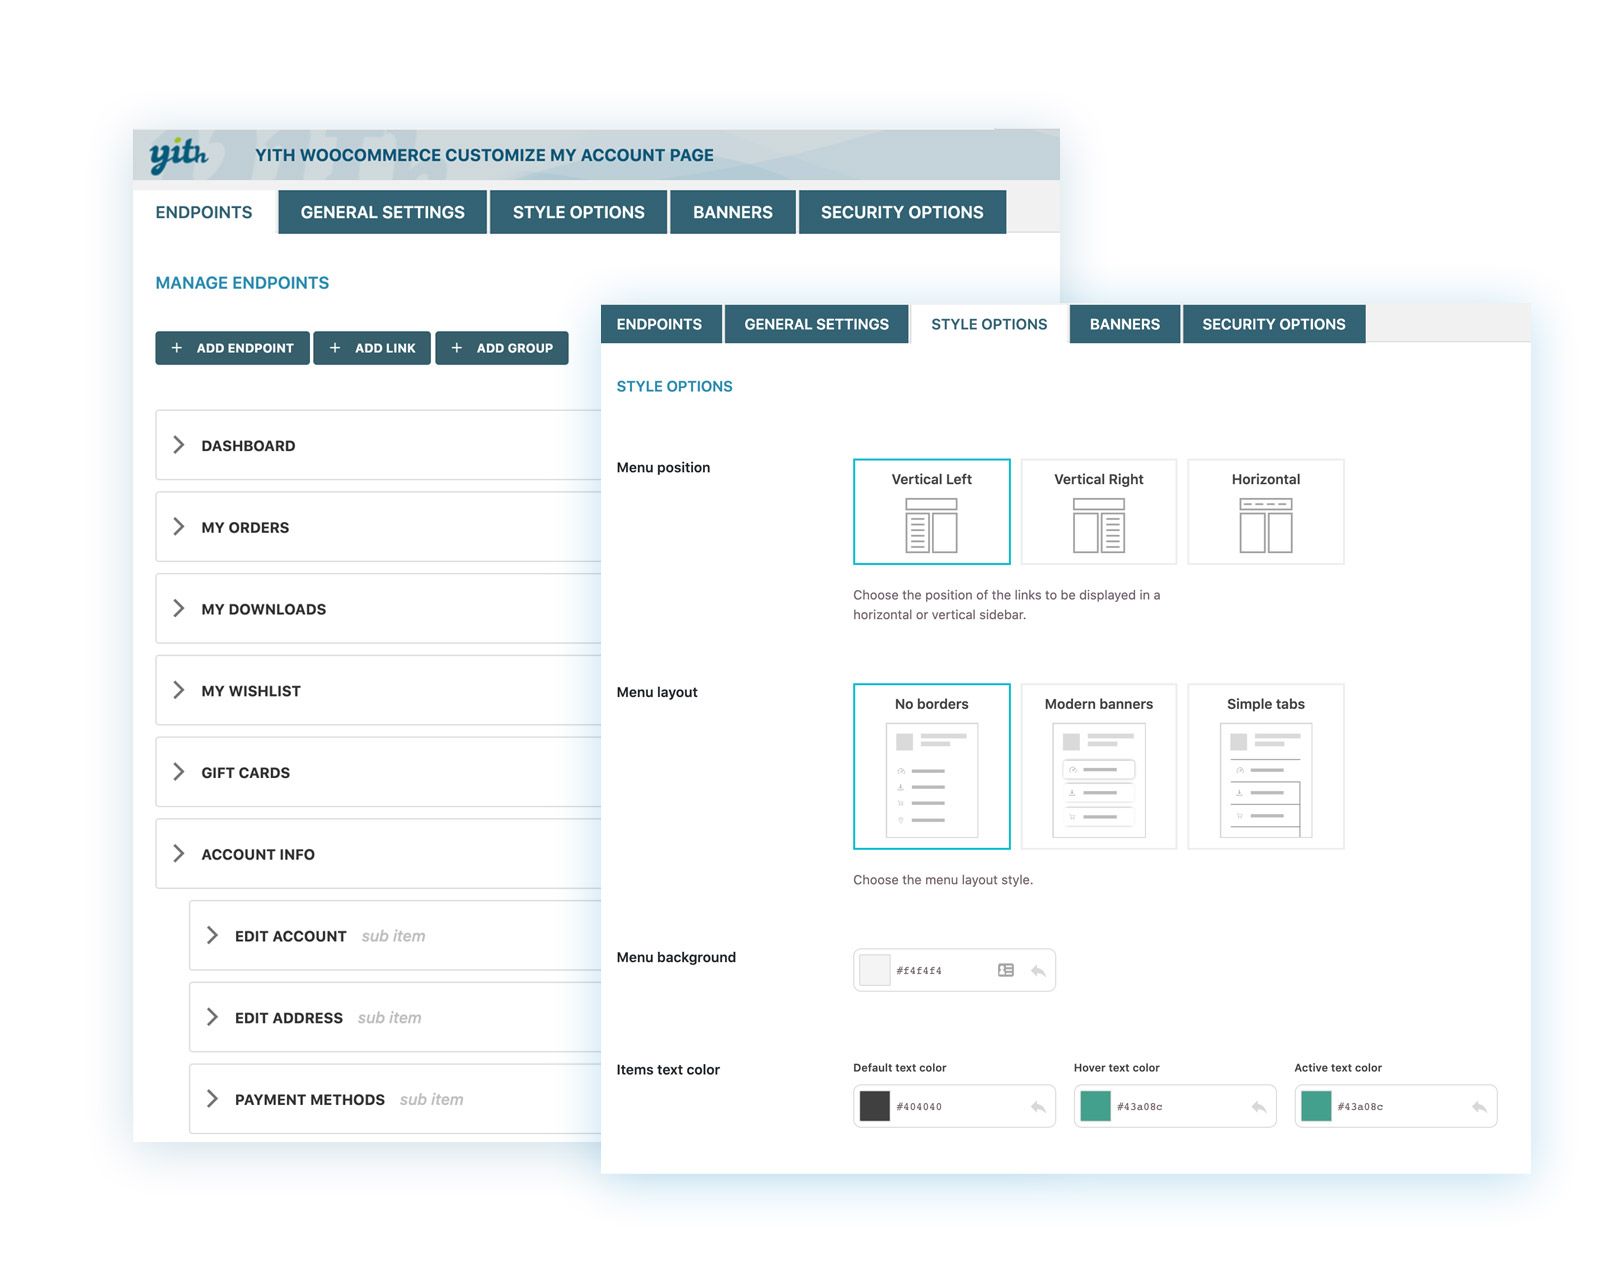Expand the Gift Cards endpoint
1613x1271 pixels.
point(179,772)
